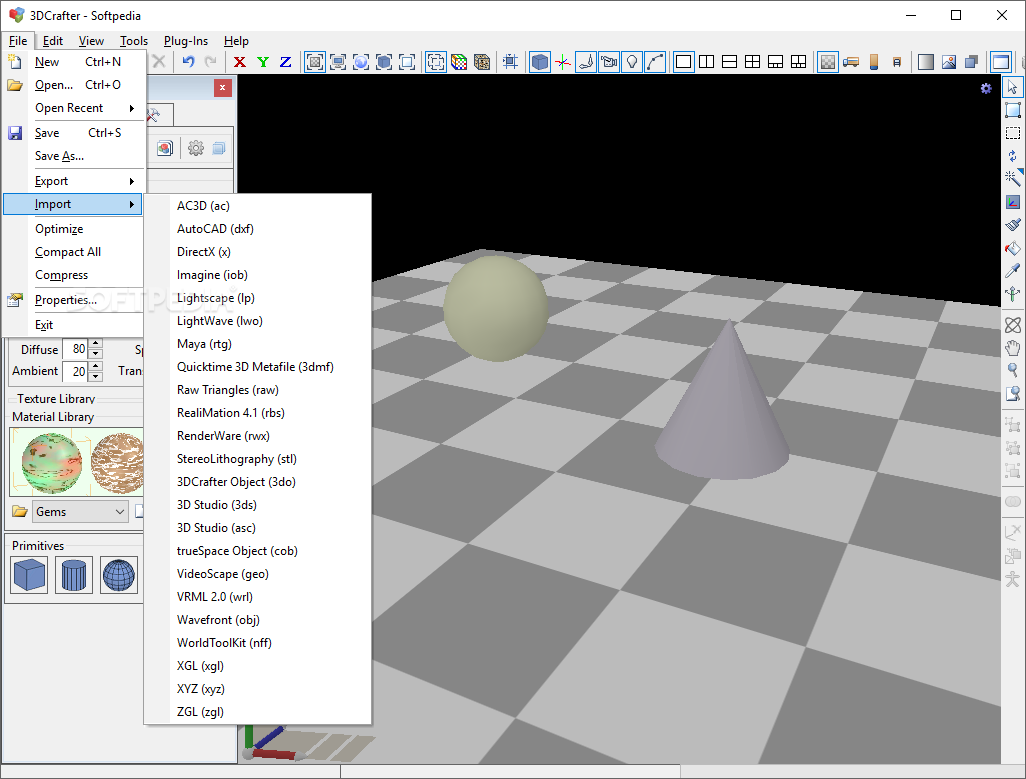
Task: Toggle the camera display toolbar button
Action: [x=609, y=61]
